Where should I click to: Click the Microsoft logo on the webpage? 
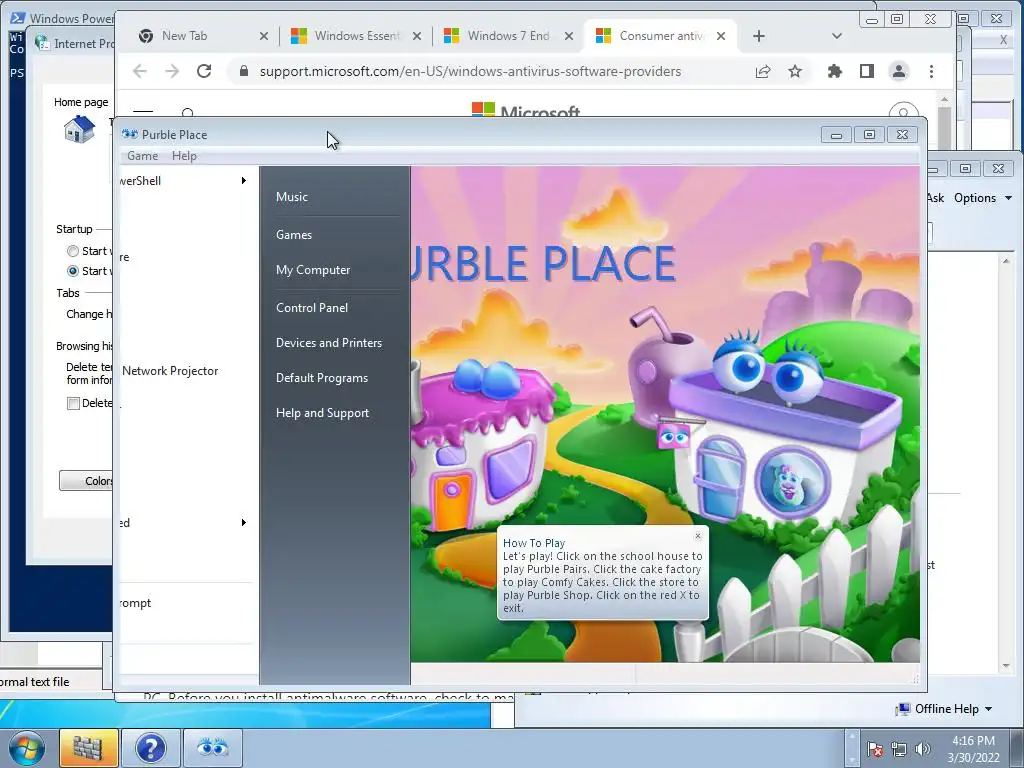[x=526, y=110]
